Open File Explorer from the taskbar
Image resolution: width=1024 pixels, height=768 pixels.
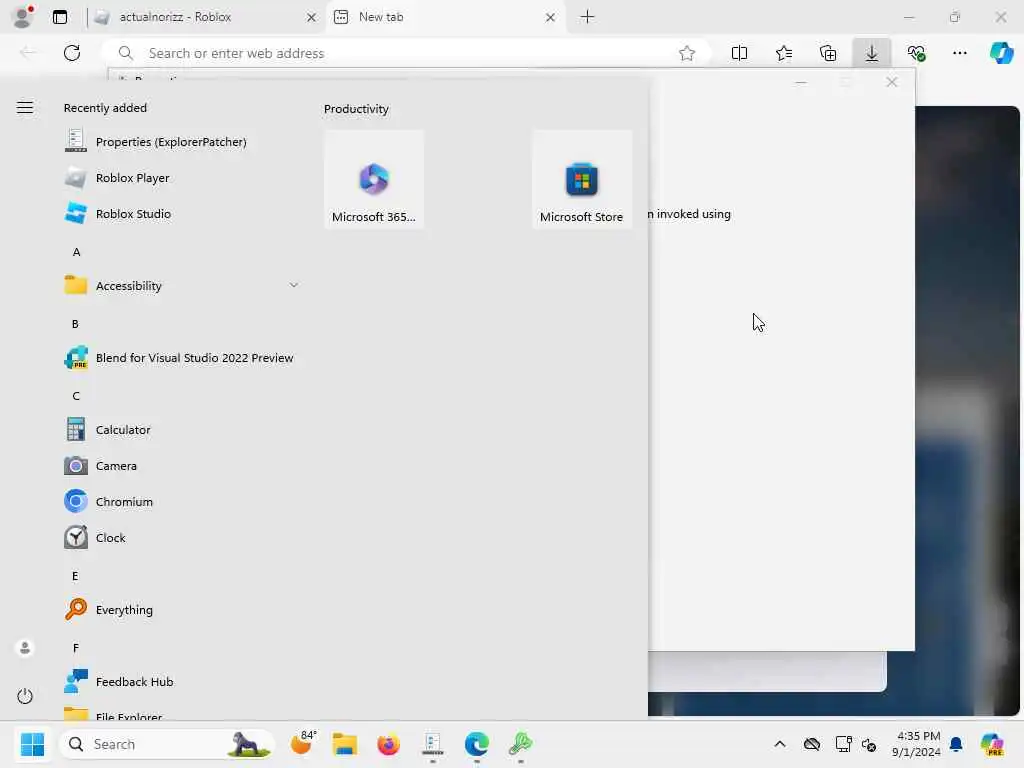coord(345,744)
